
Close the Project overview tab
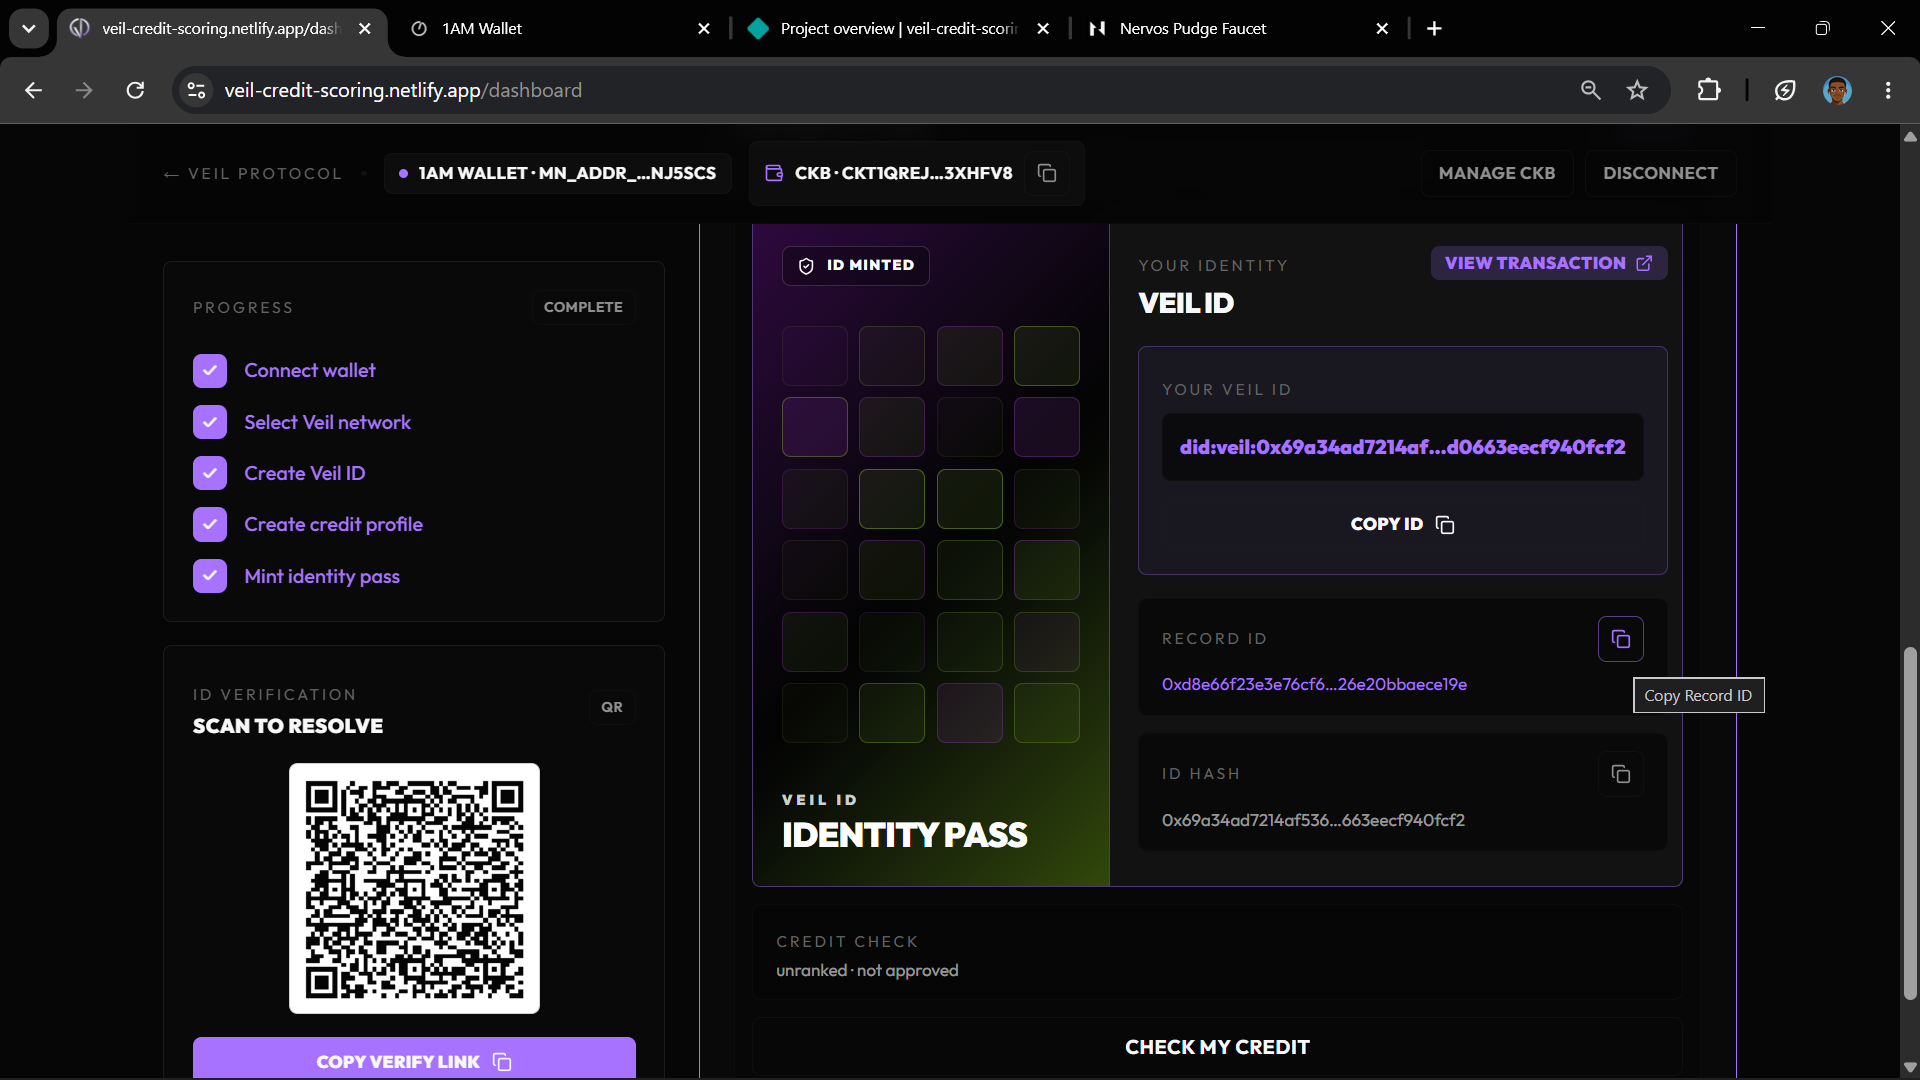click(1043, 29)
